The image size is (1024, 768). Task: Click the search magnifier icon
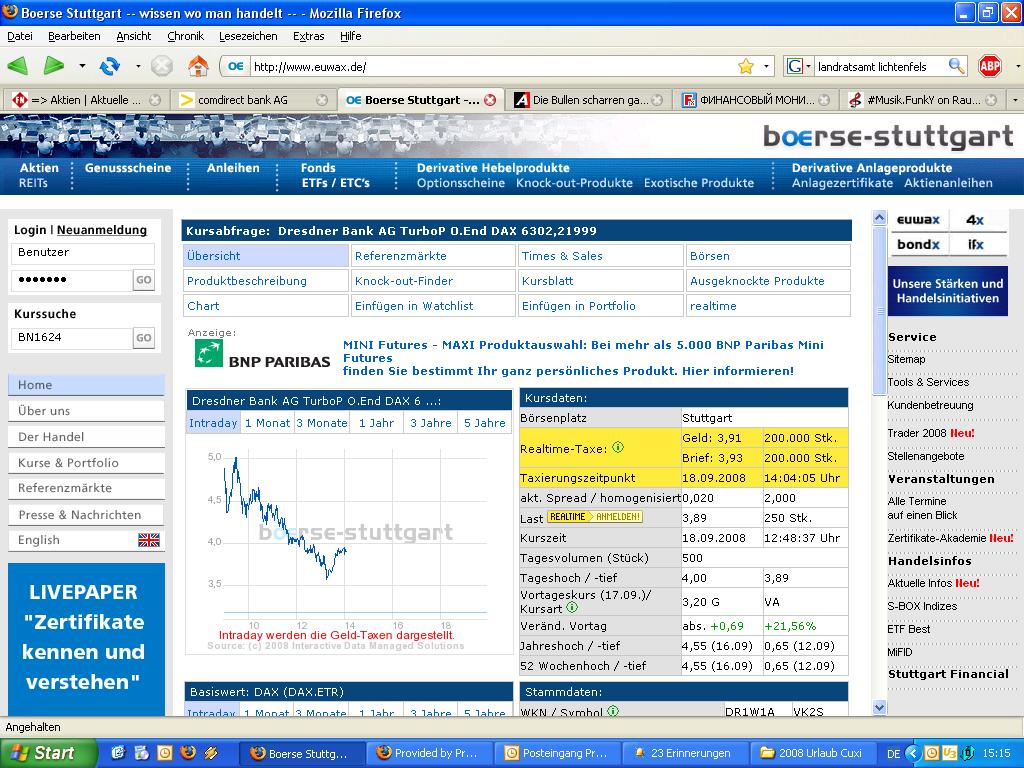pyautogui.click(x=956, y=66)
